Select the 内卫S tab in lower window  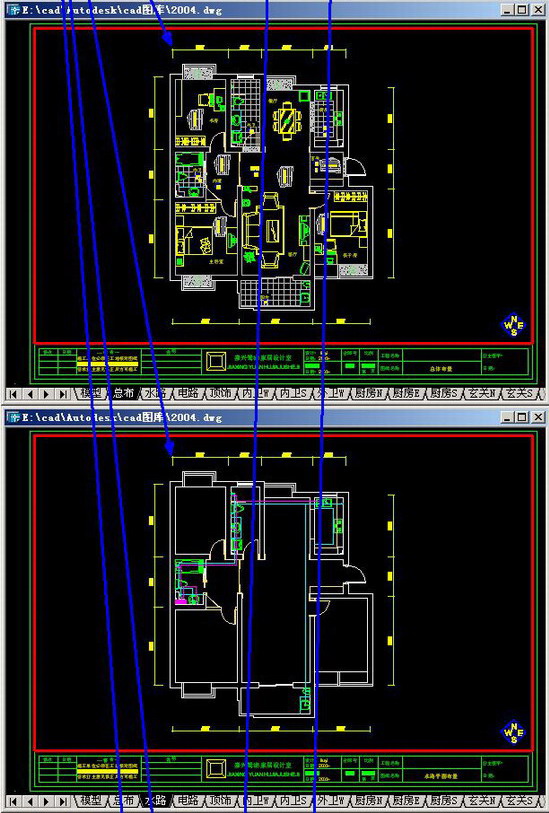[x=292, y=801]
